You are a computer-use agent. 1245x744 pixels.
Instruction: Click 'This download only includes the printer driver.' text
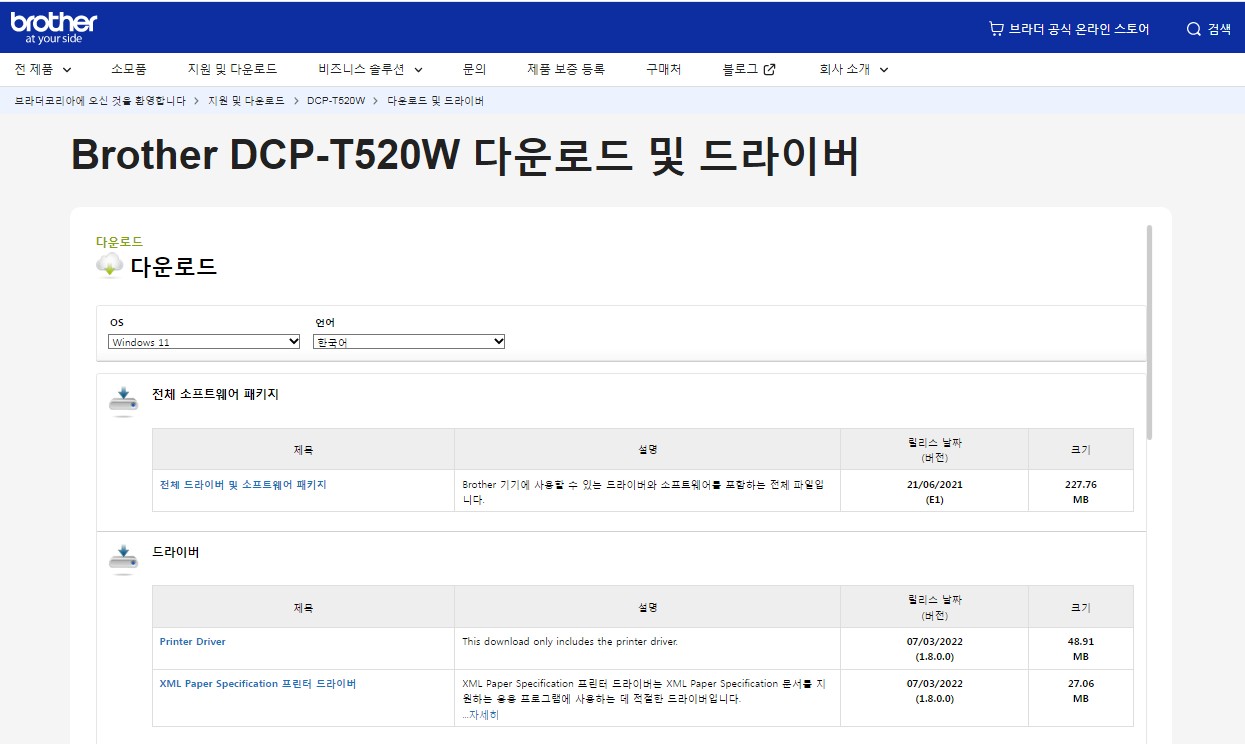coord(570,642)
